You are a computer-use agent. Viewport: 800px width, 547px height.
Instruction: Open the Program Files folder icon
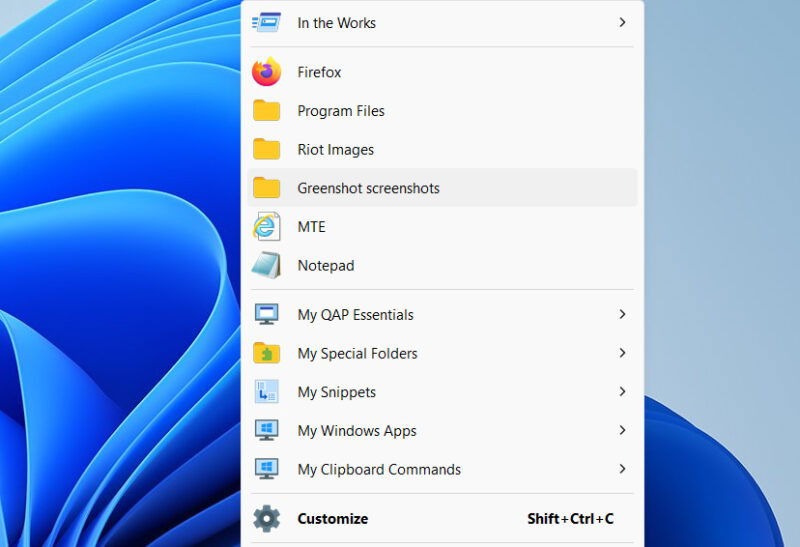(266, 111)
